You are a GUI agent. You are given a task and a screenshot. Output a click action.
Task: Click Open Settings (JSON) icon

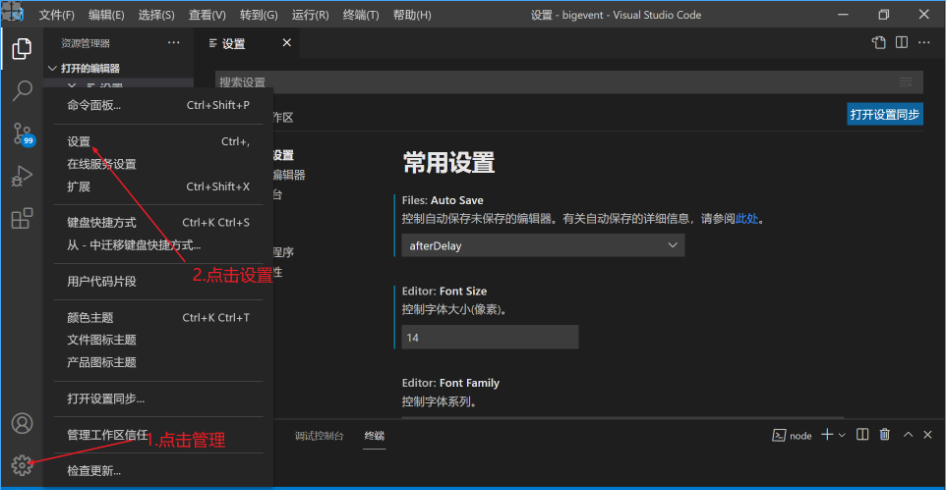[879, 43]
